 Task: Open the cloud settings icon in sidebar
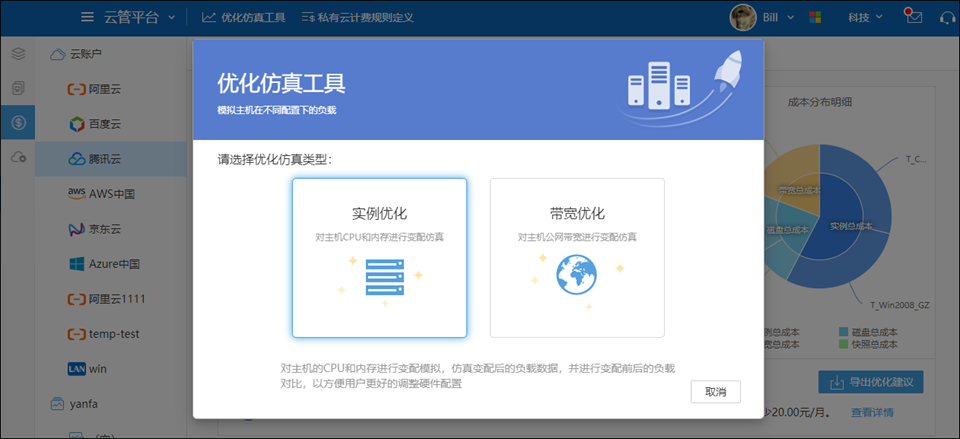tap(17, 158)
